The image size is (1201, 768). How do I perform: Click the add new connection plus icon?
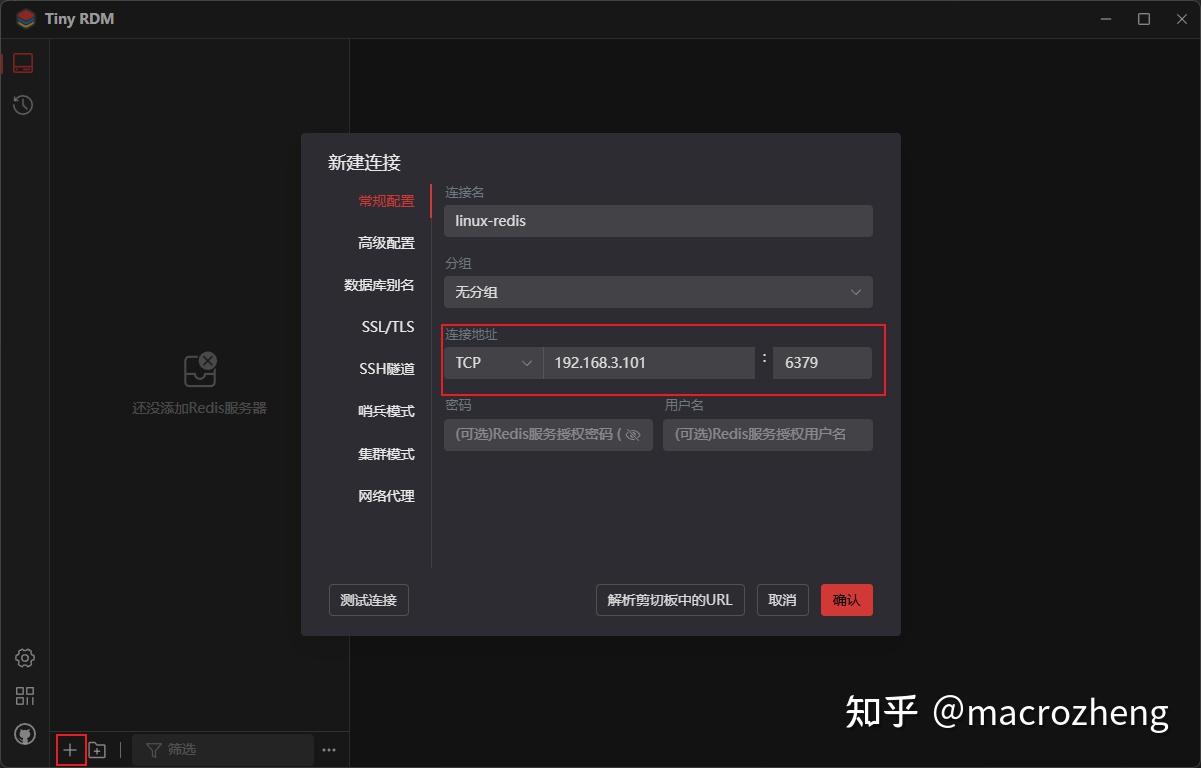[70, 749]
